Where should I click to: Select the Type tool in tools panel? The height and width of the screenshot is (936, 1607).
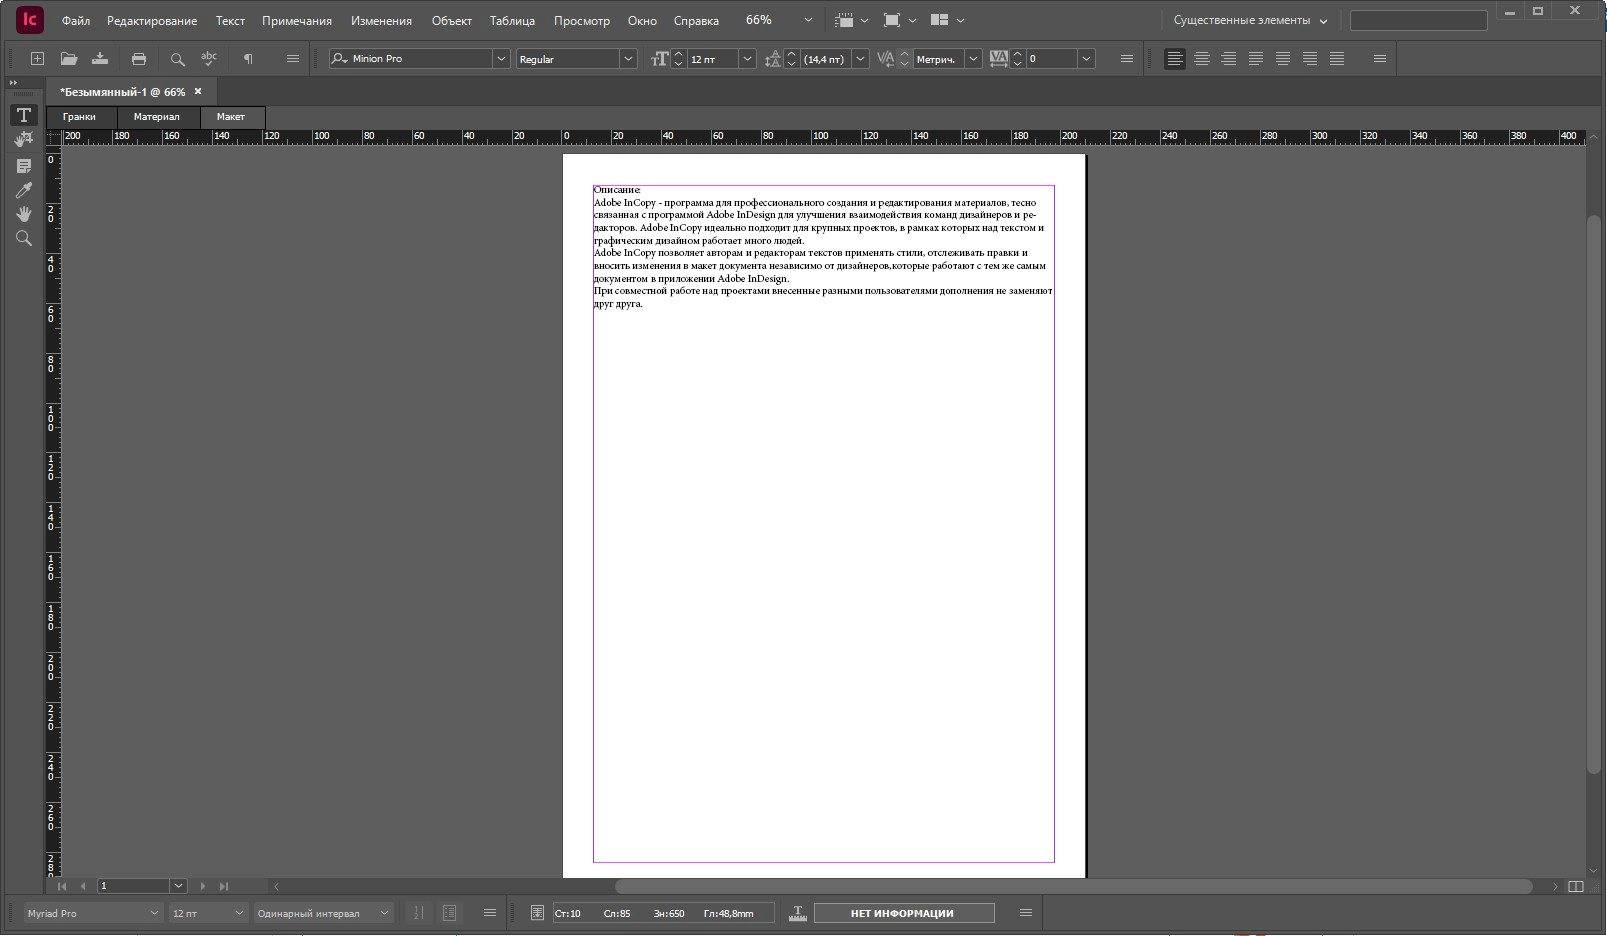point(24,115)
